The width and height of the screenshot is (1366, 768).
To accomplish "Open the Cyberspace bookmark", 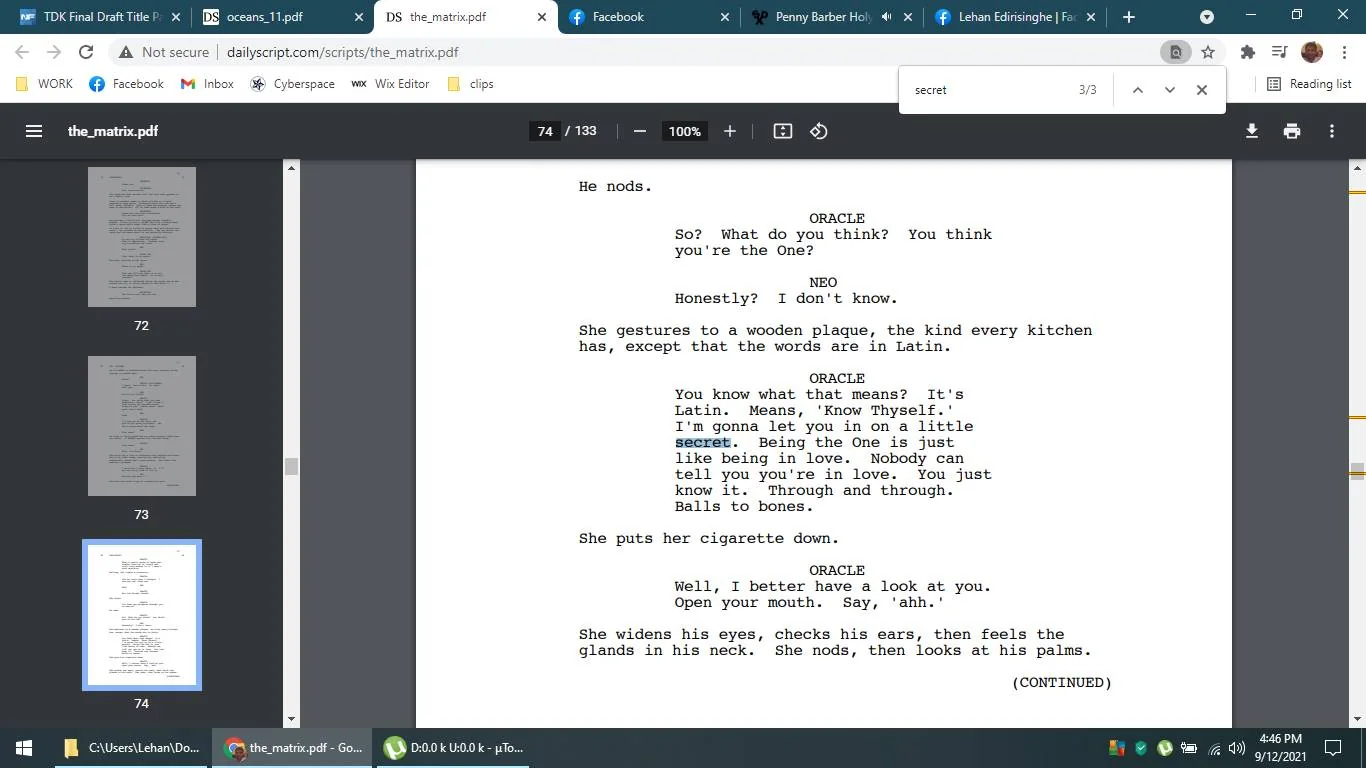I will coord(292,84).
